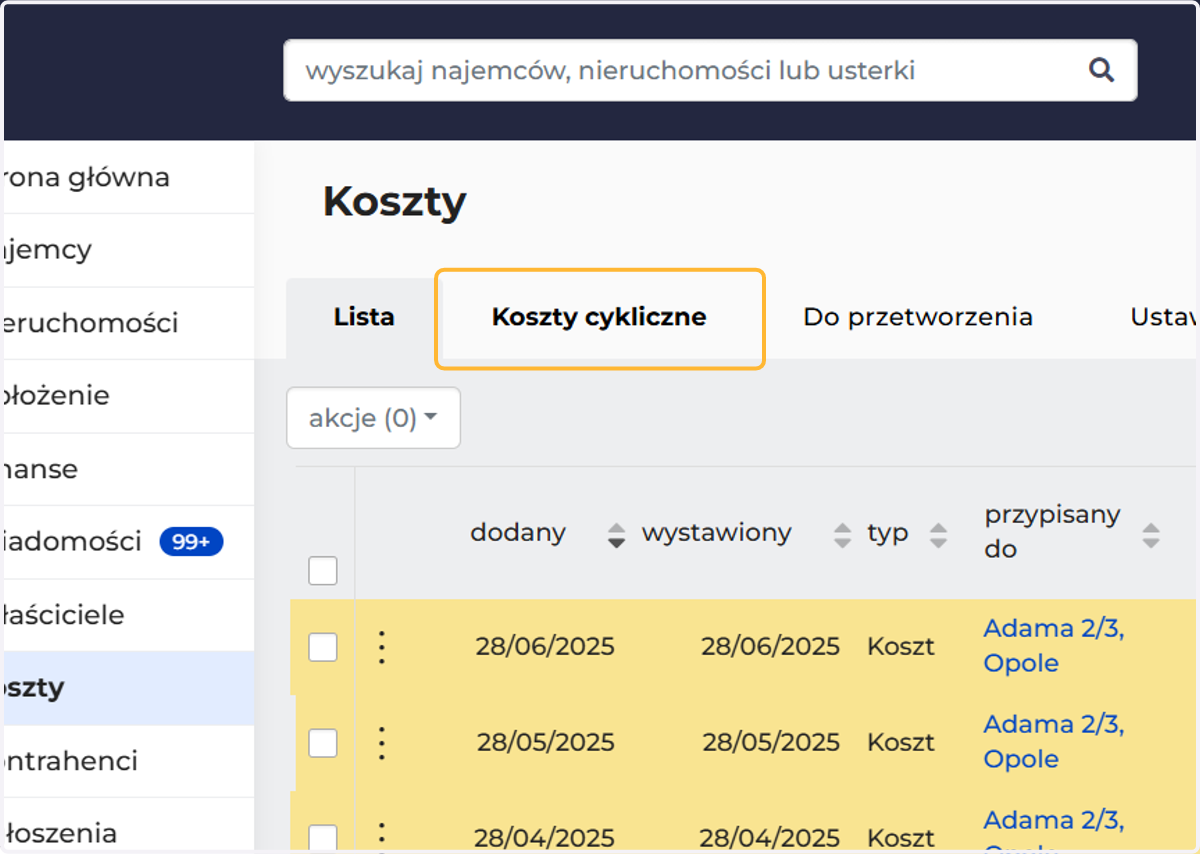This screenshot has height=854, width=1200.
Task: Open Wiadomości in the sidebar
Action: pyautogui.click(x=129, y=541)
